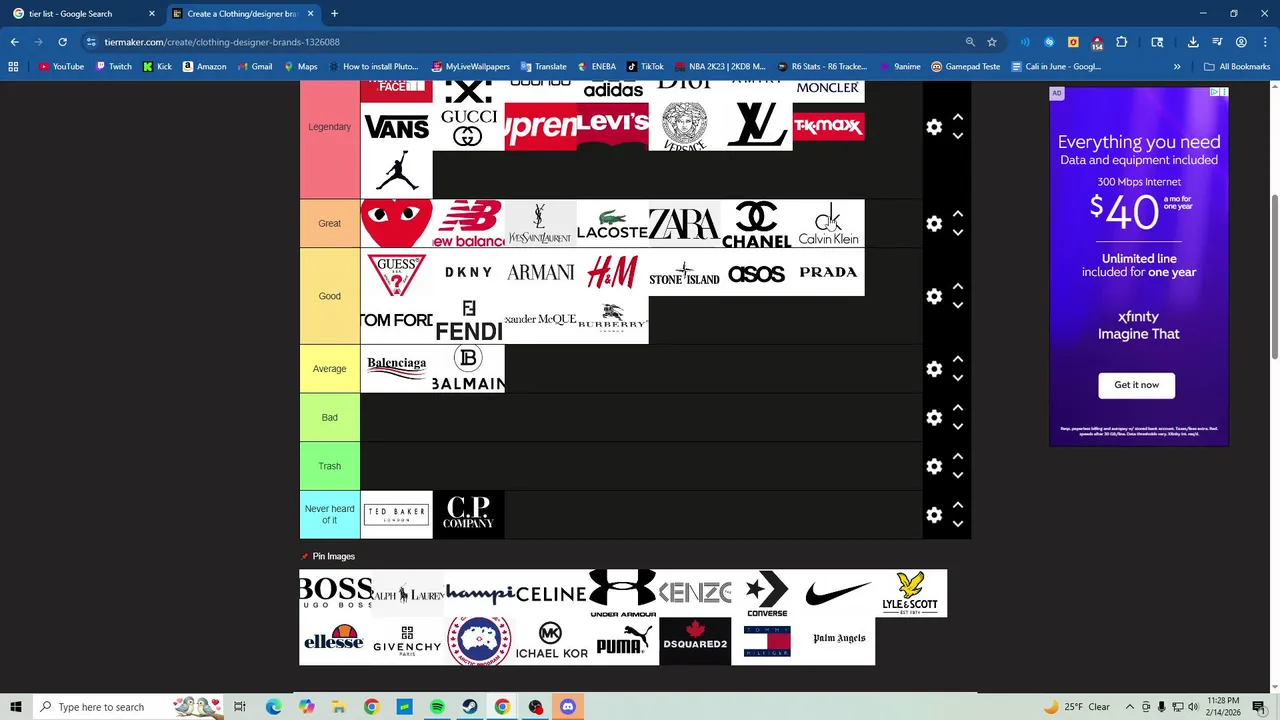Screen dimensions: 1280x720
Task: Select the Palm Angels logo image
Action: (839, 642)
